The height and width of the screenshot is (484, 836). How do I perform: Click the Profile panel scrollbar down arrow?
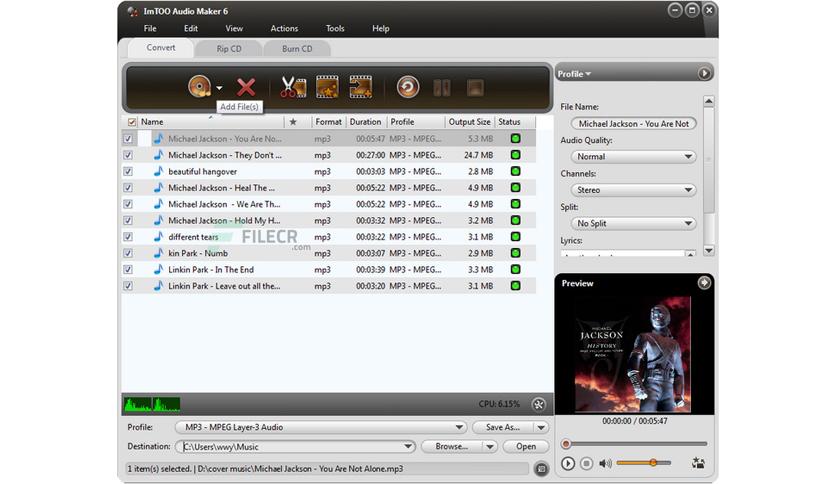tap(709, 251)
